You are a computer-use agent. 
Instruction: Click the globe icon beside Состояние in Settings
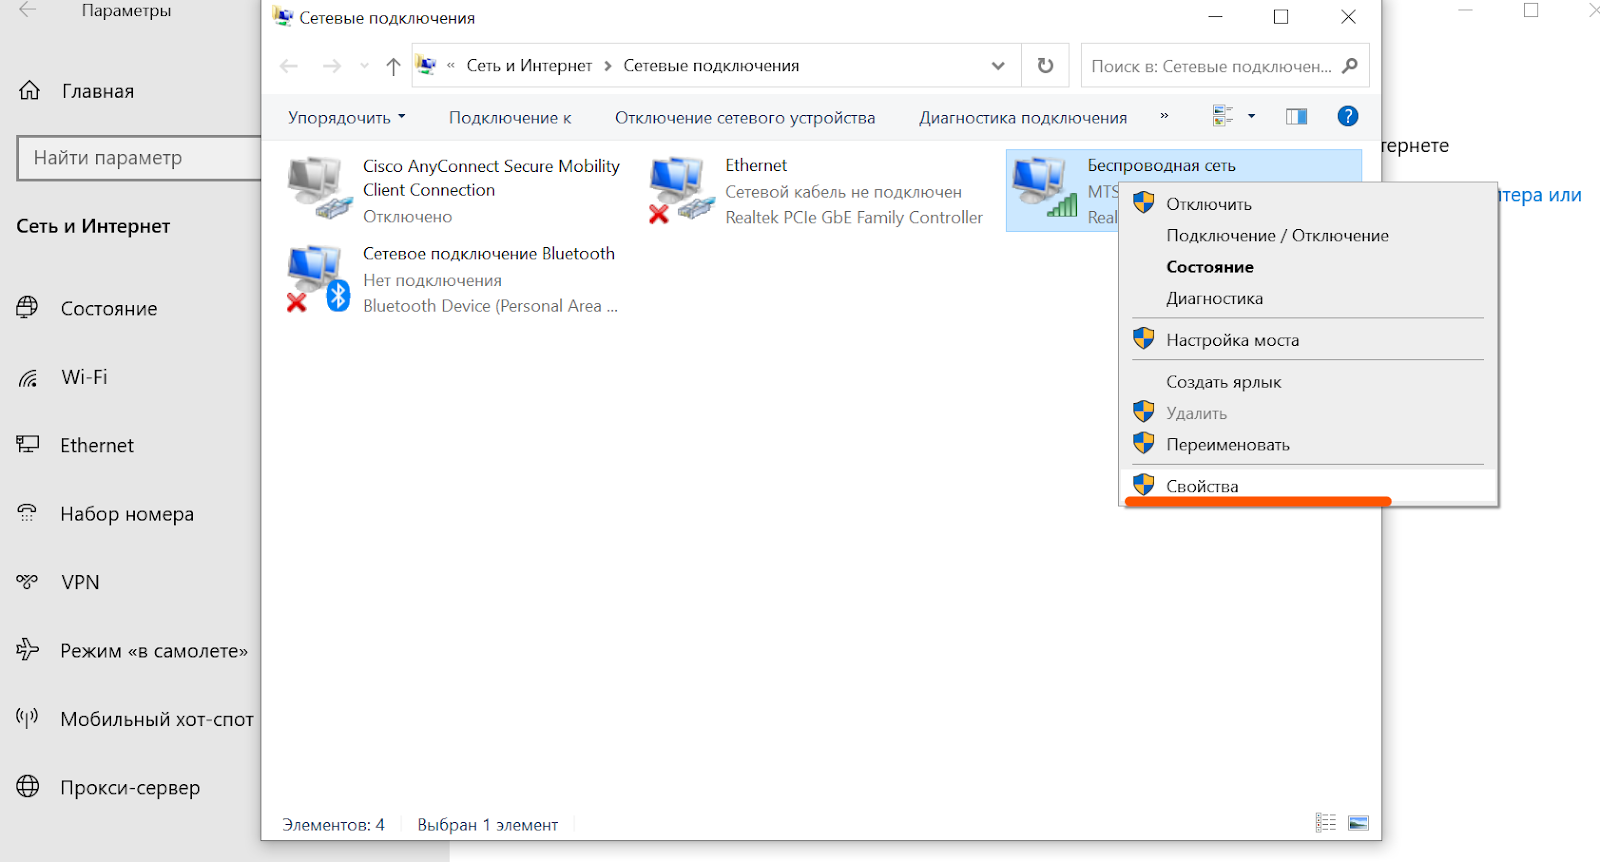[28, 308]
